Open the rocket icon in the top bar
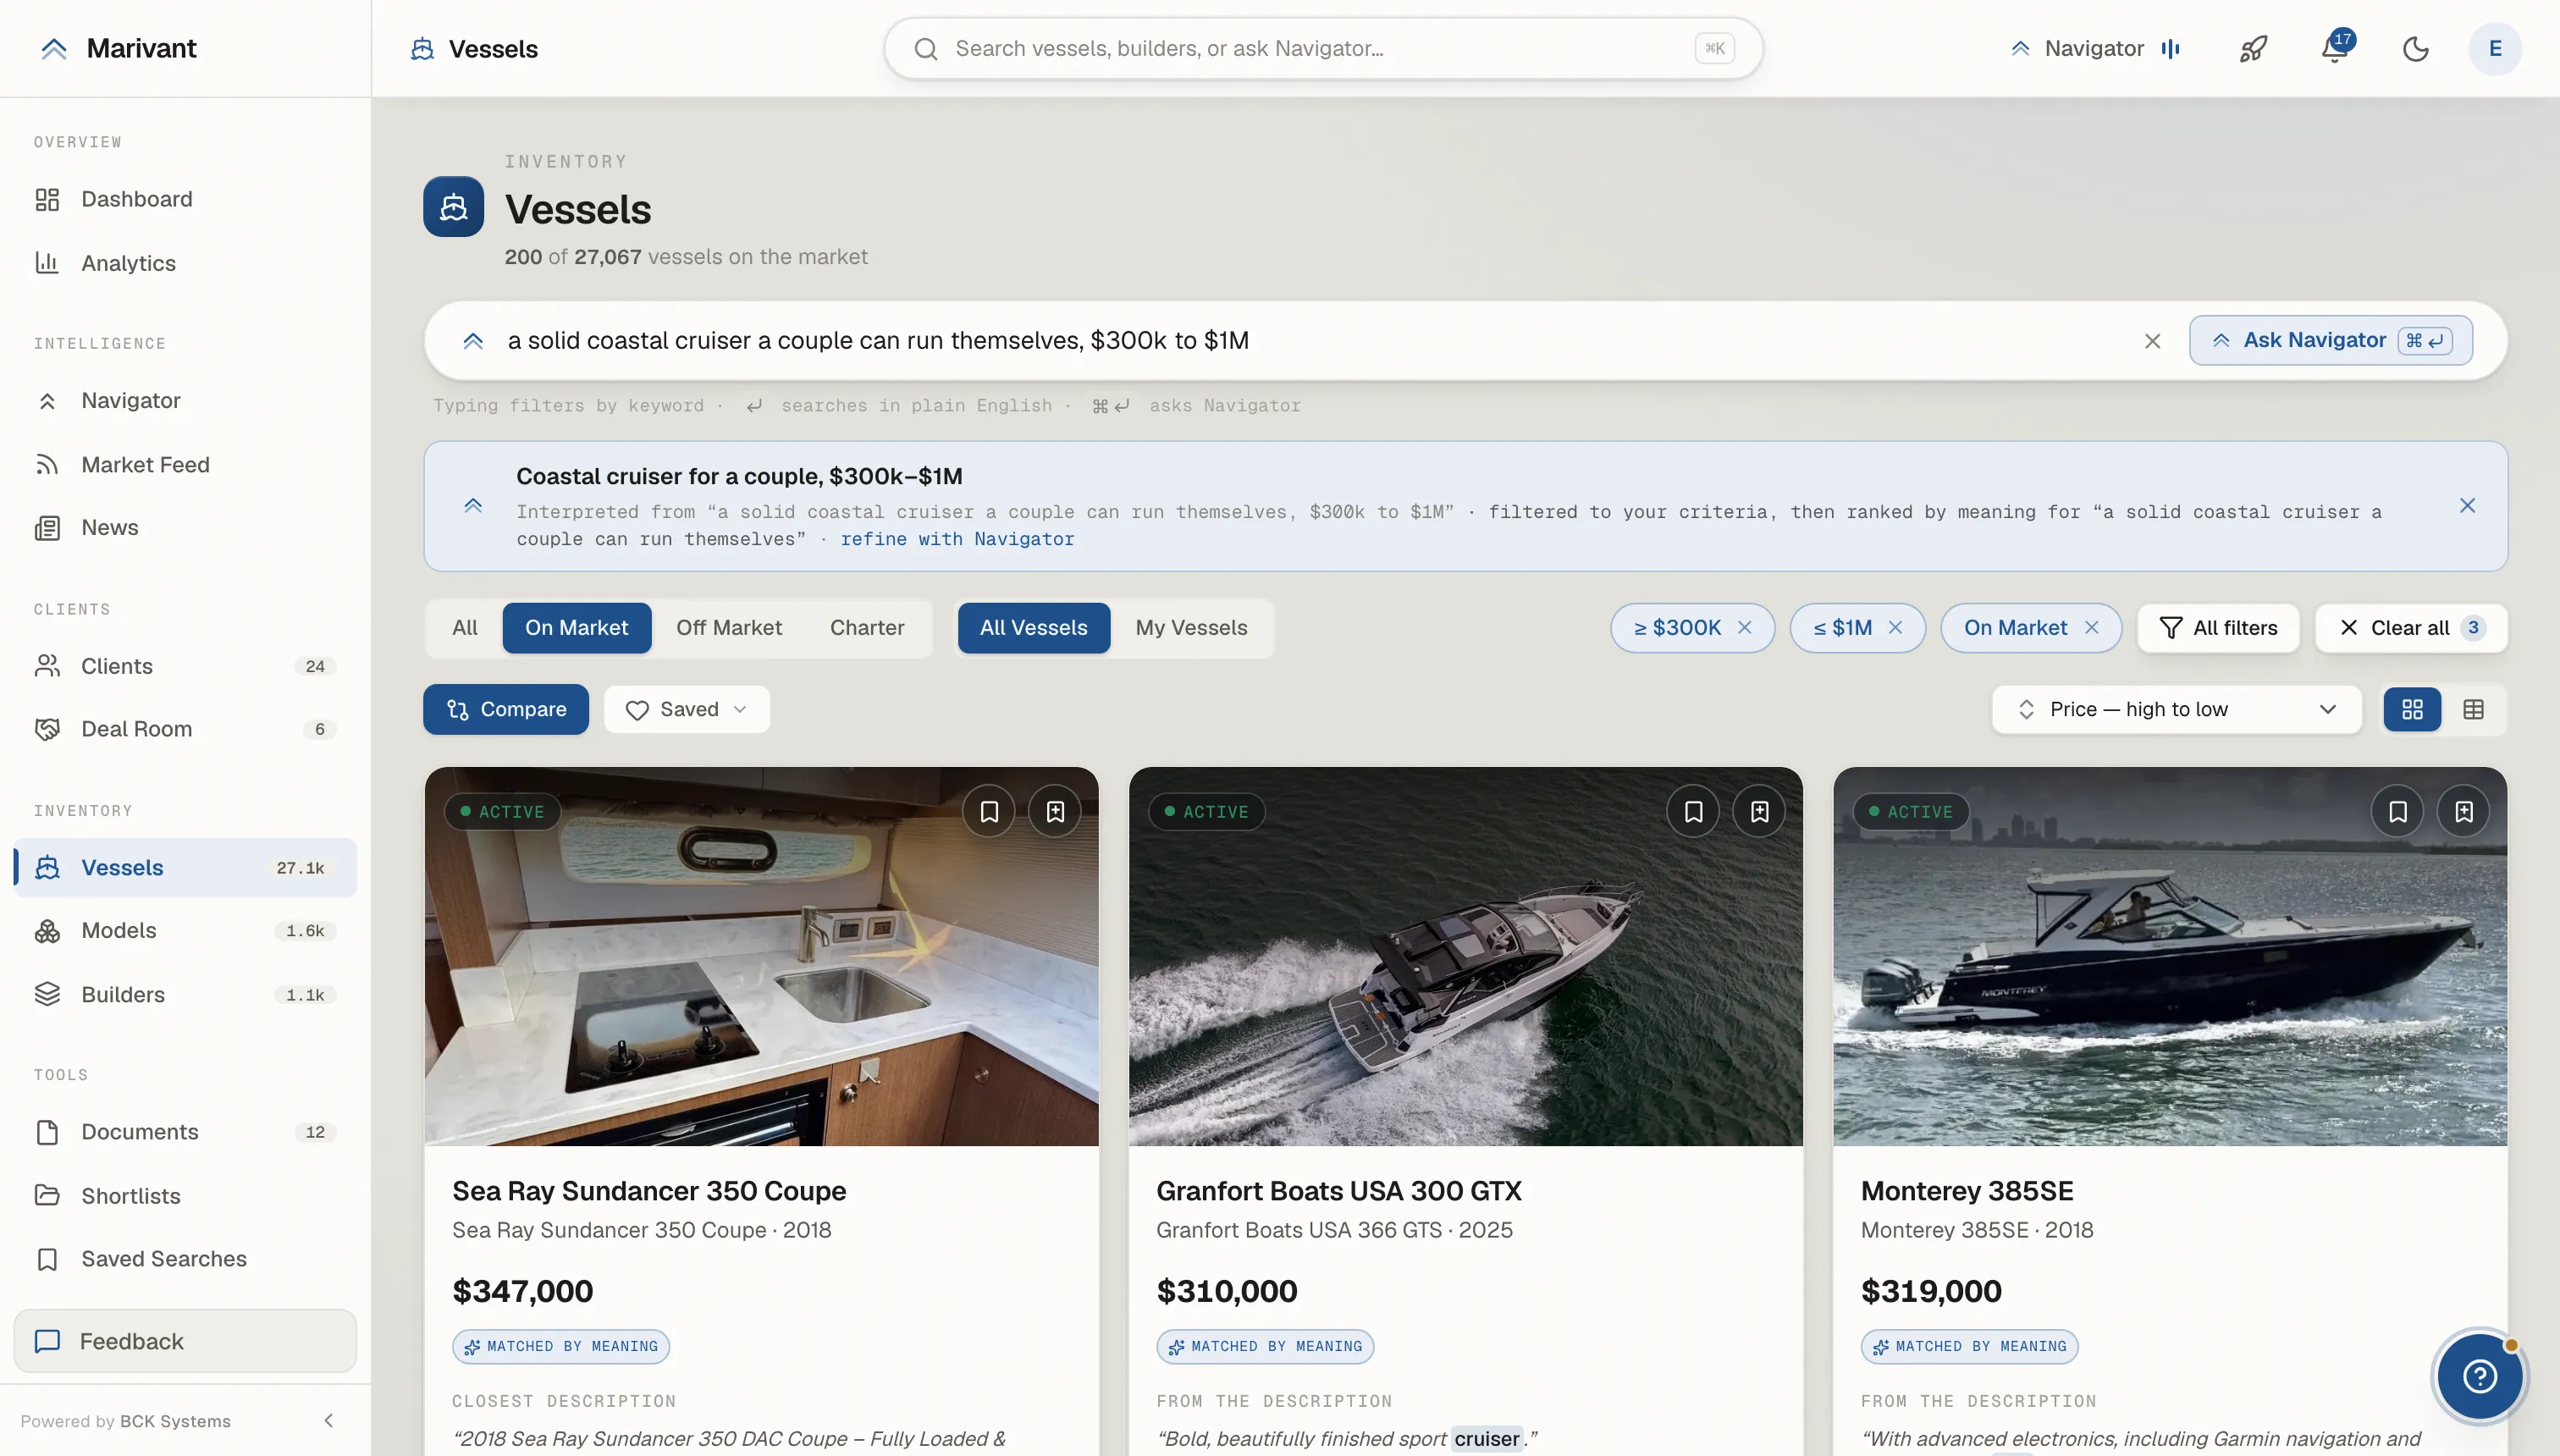This screenshot has width=2560, height=1456. (x=2253, y=48)
